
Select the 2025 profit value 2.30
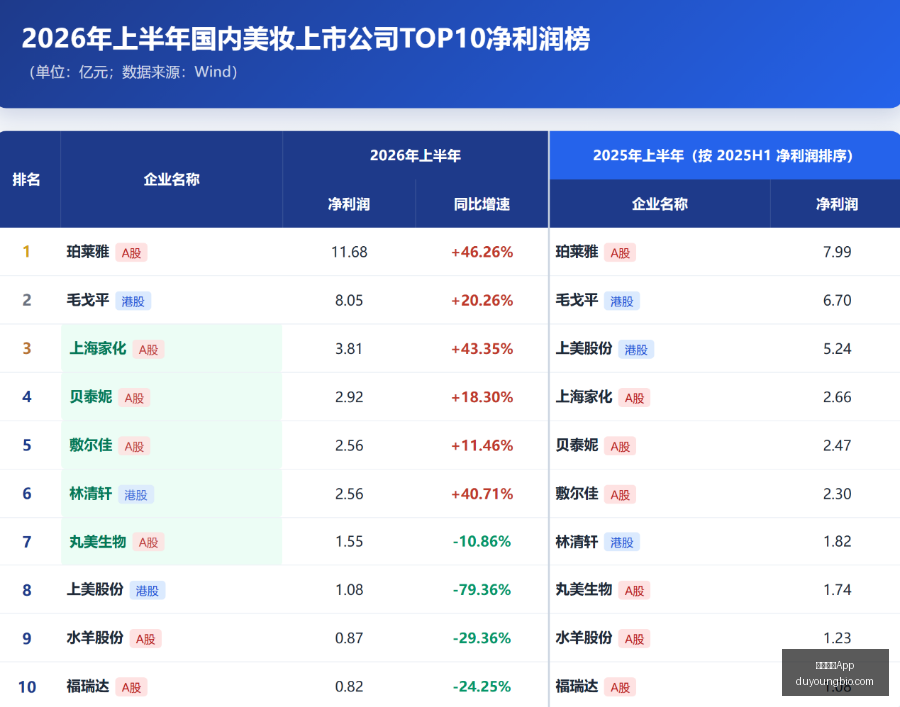point(837,494)
